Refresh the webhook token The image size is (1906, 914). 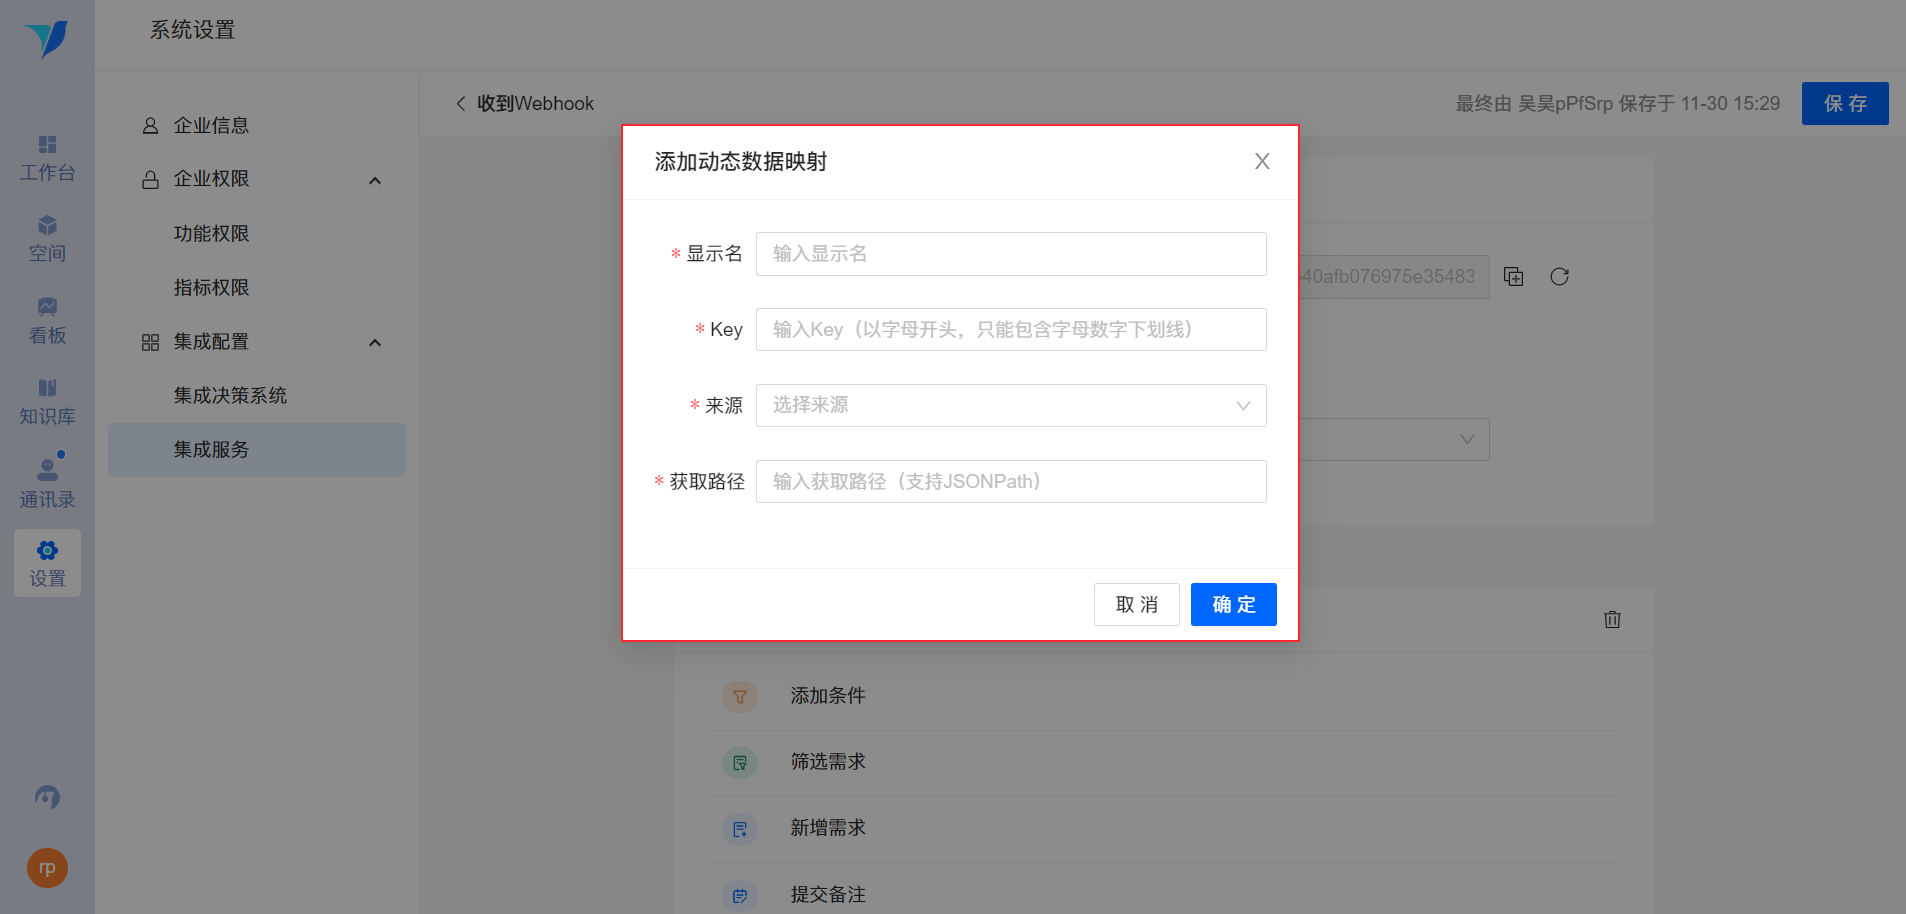click(x=1559, y=276)
